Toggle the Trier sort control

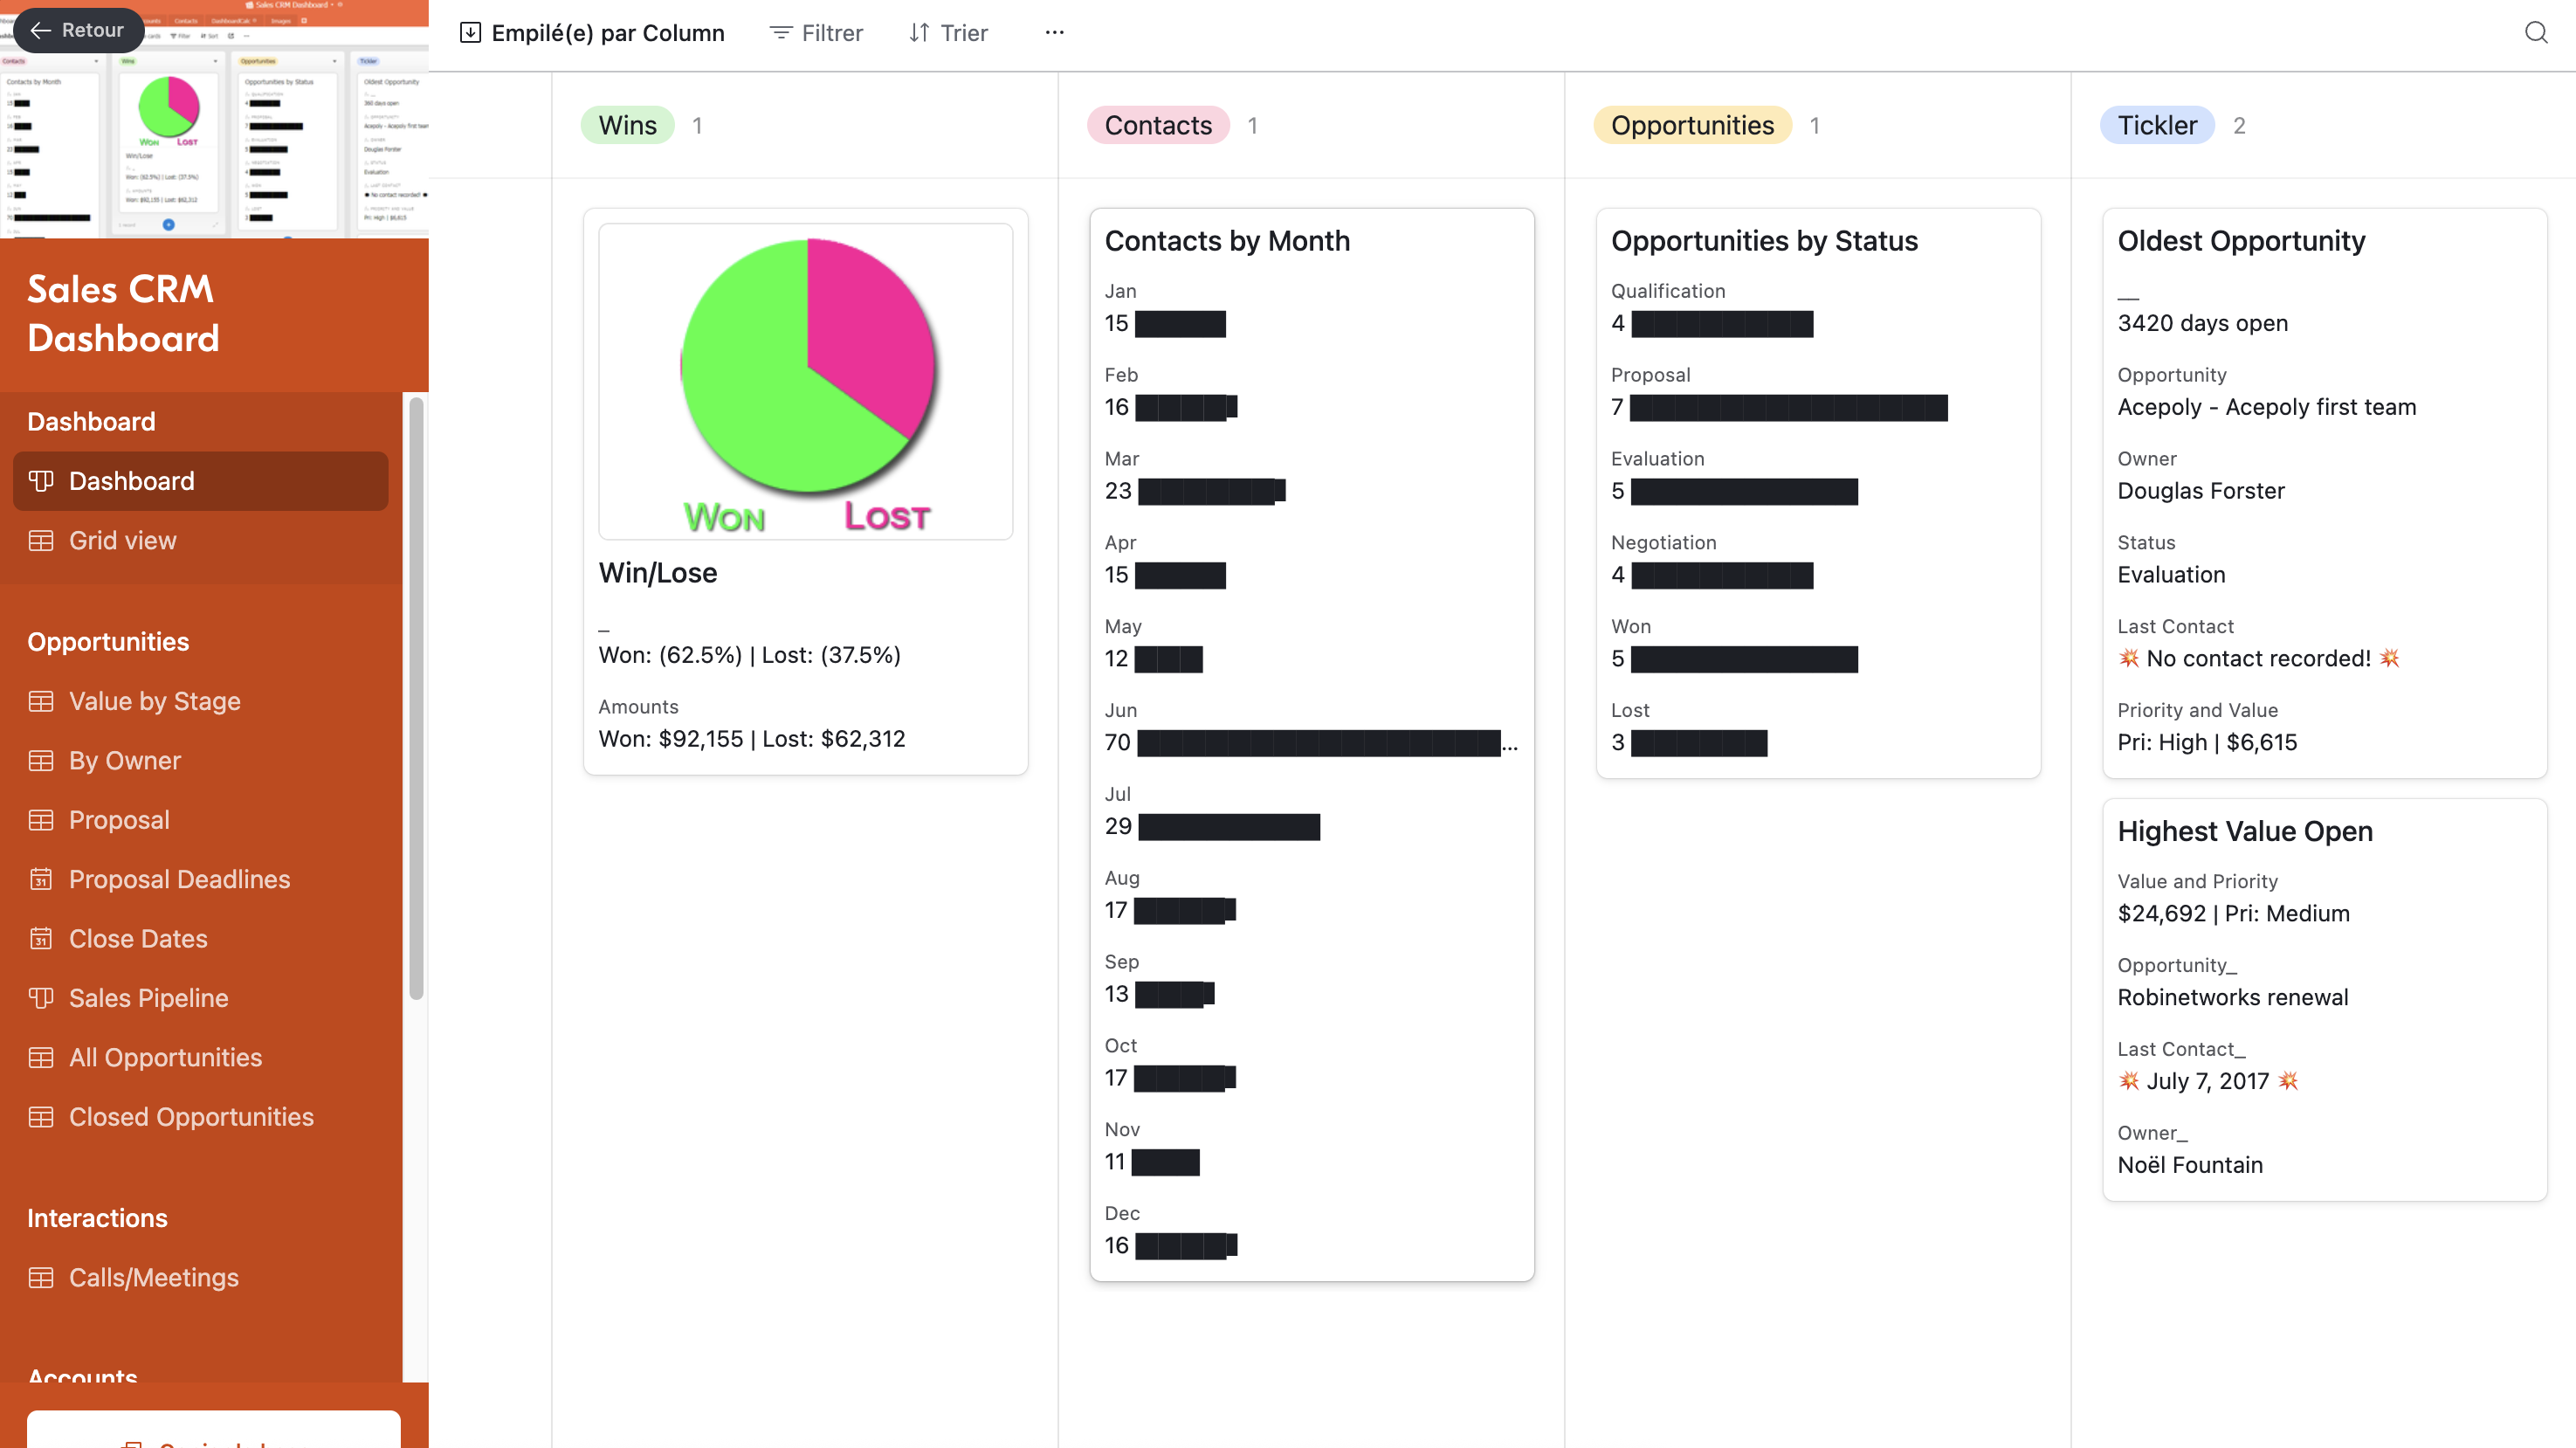pos(945,33)
